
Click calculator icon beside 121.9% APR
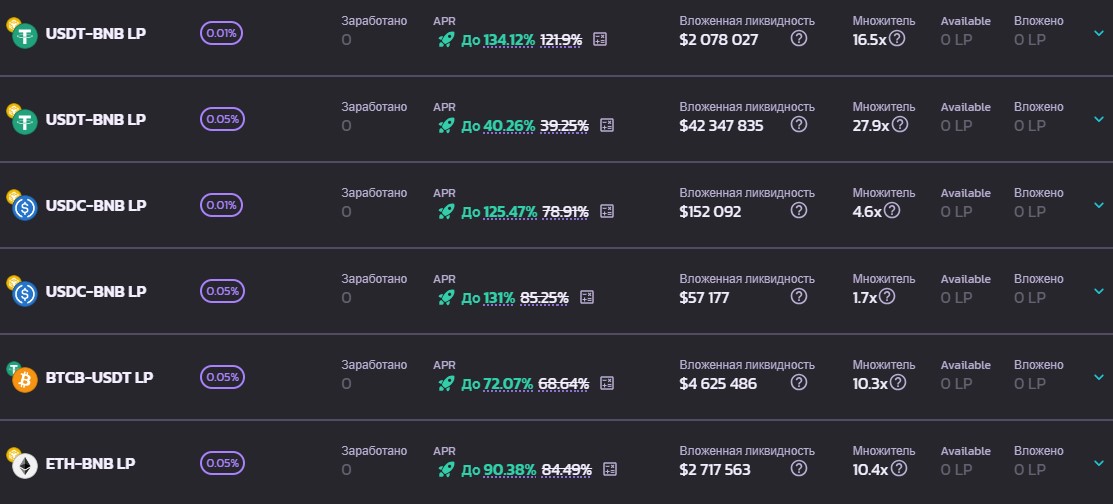[x=600, y=39]
